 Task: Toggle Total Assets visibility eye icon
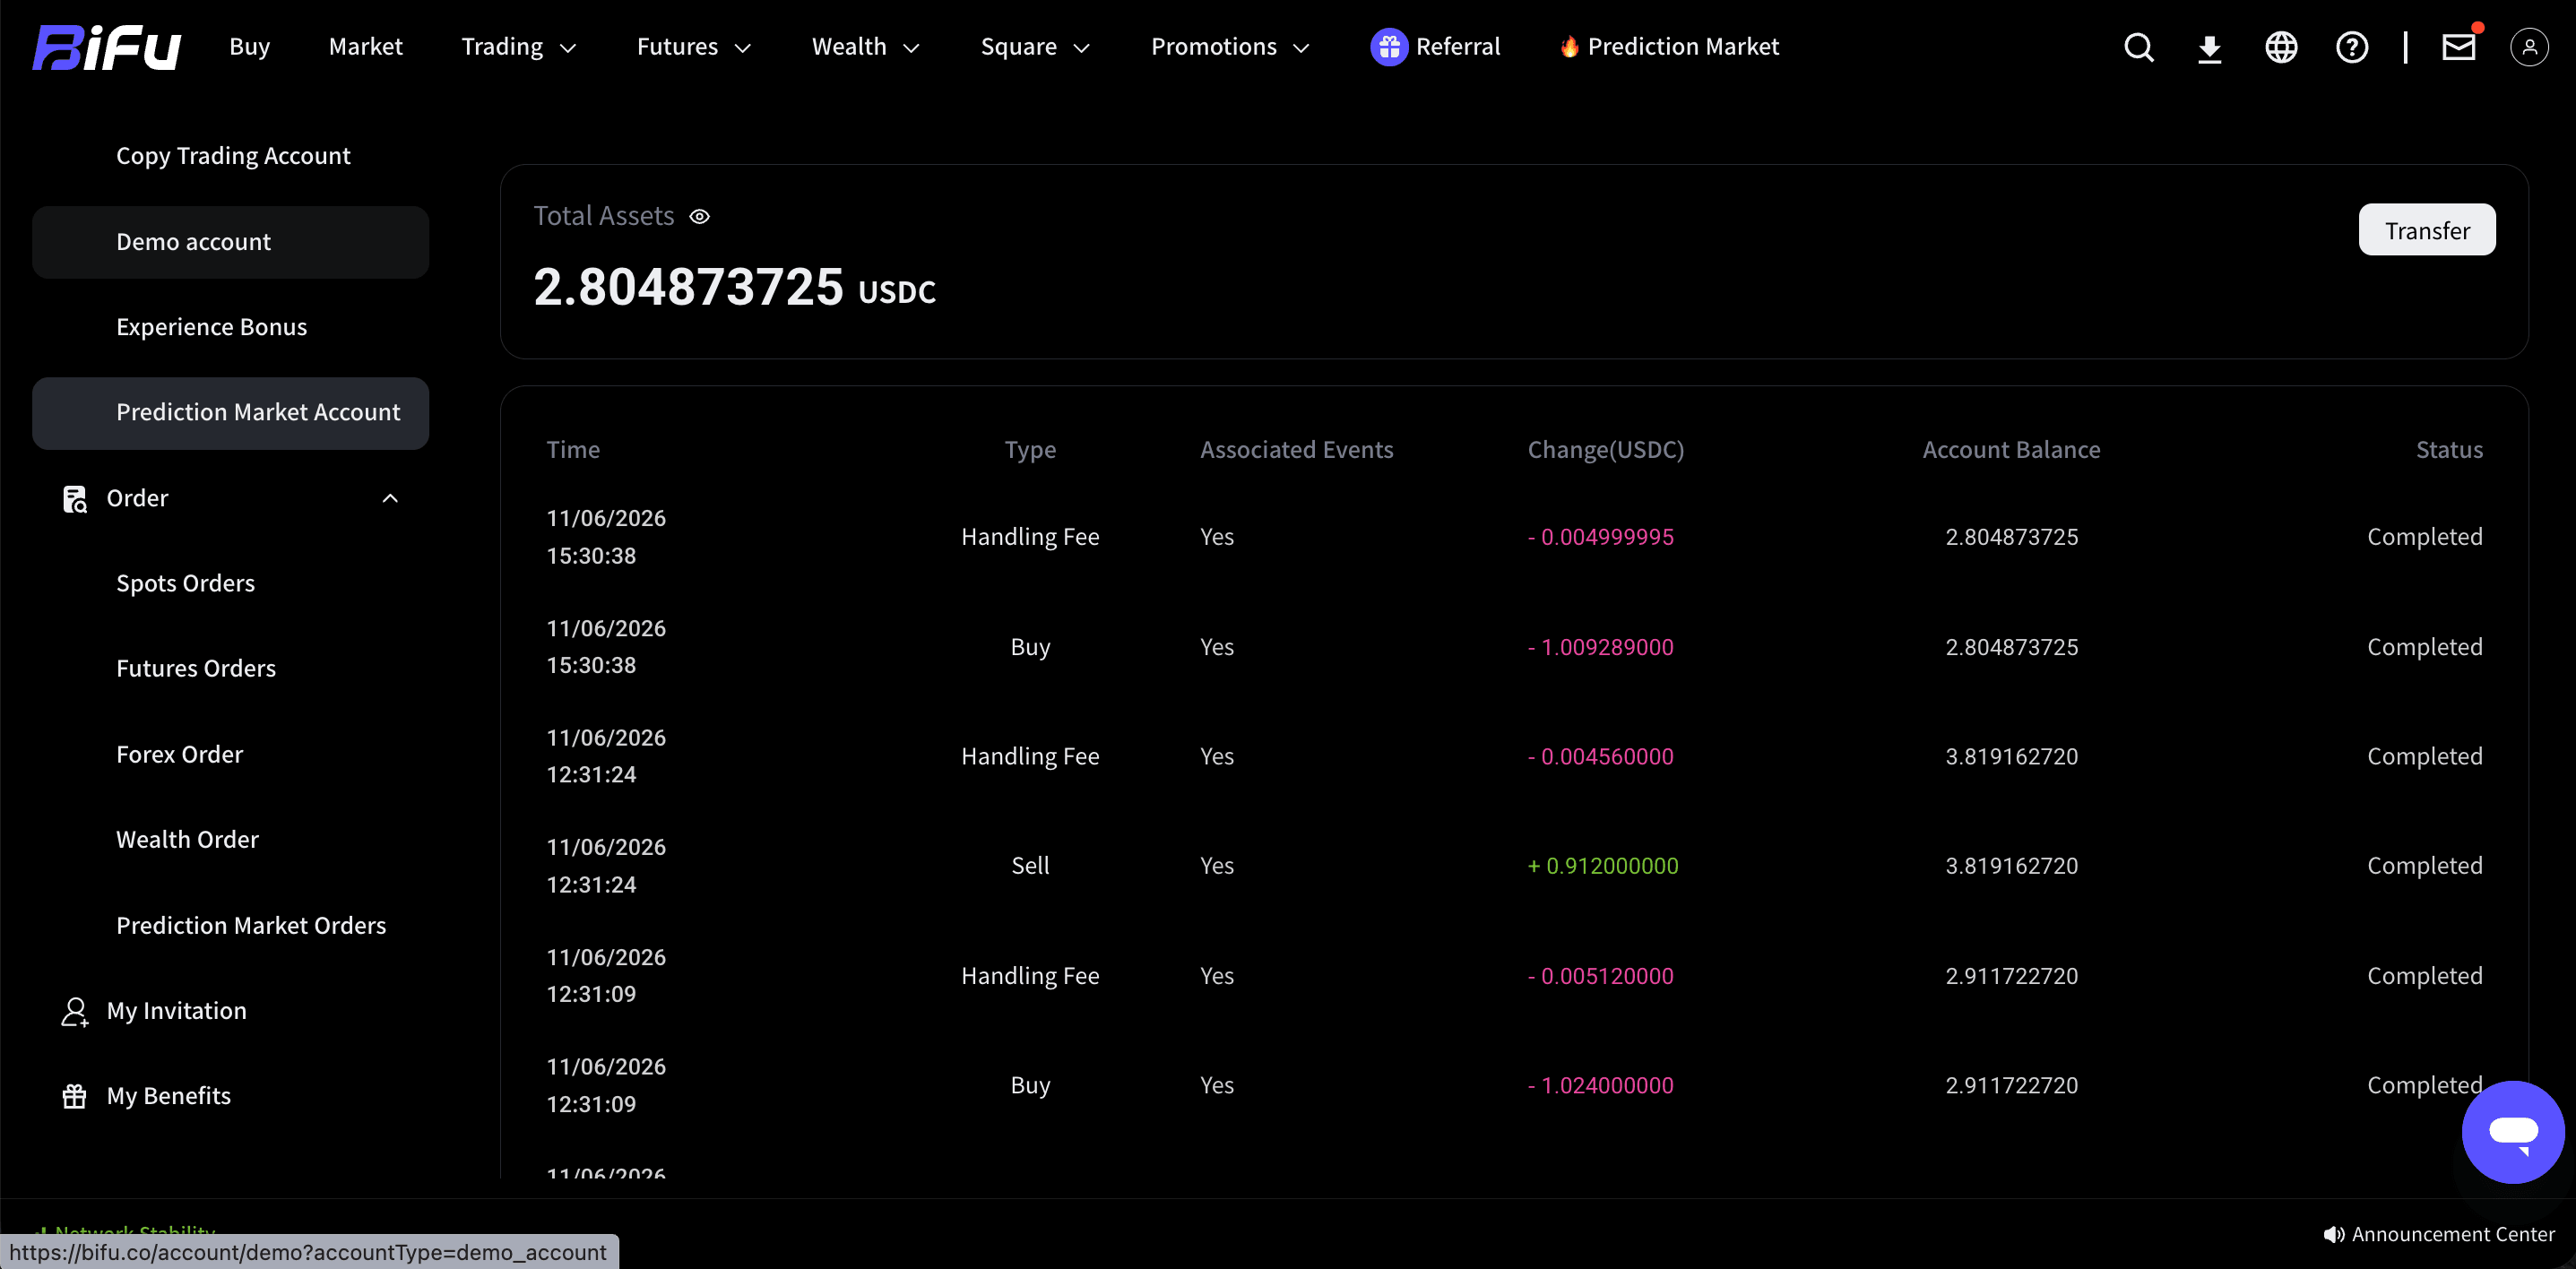click(x=699, y=216)
